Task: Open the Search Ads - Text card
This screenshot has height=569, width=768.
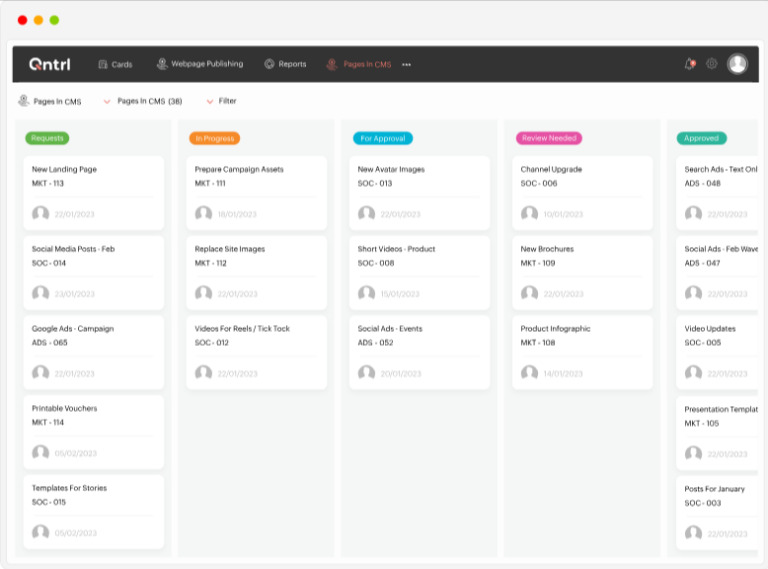Action: coord(717,193)
